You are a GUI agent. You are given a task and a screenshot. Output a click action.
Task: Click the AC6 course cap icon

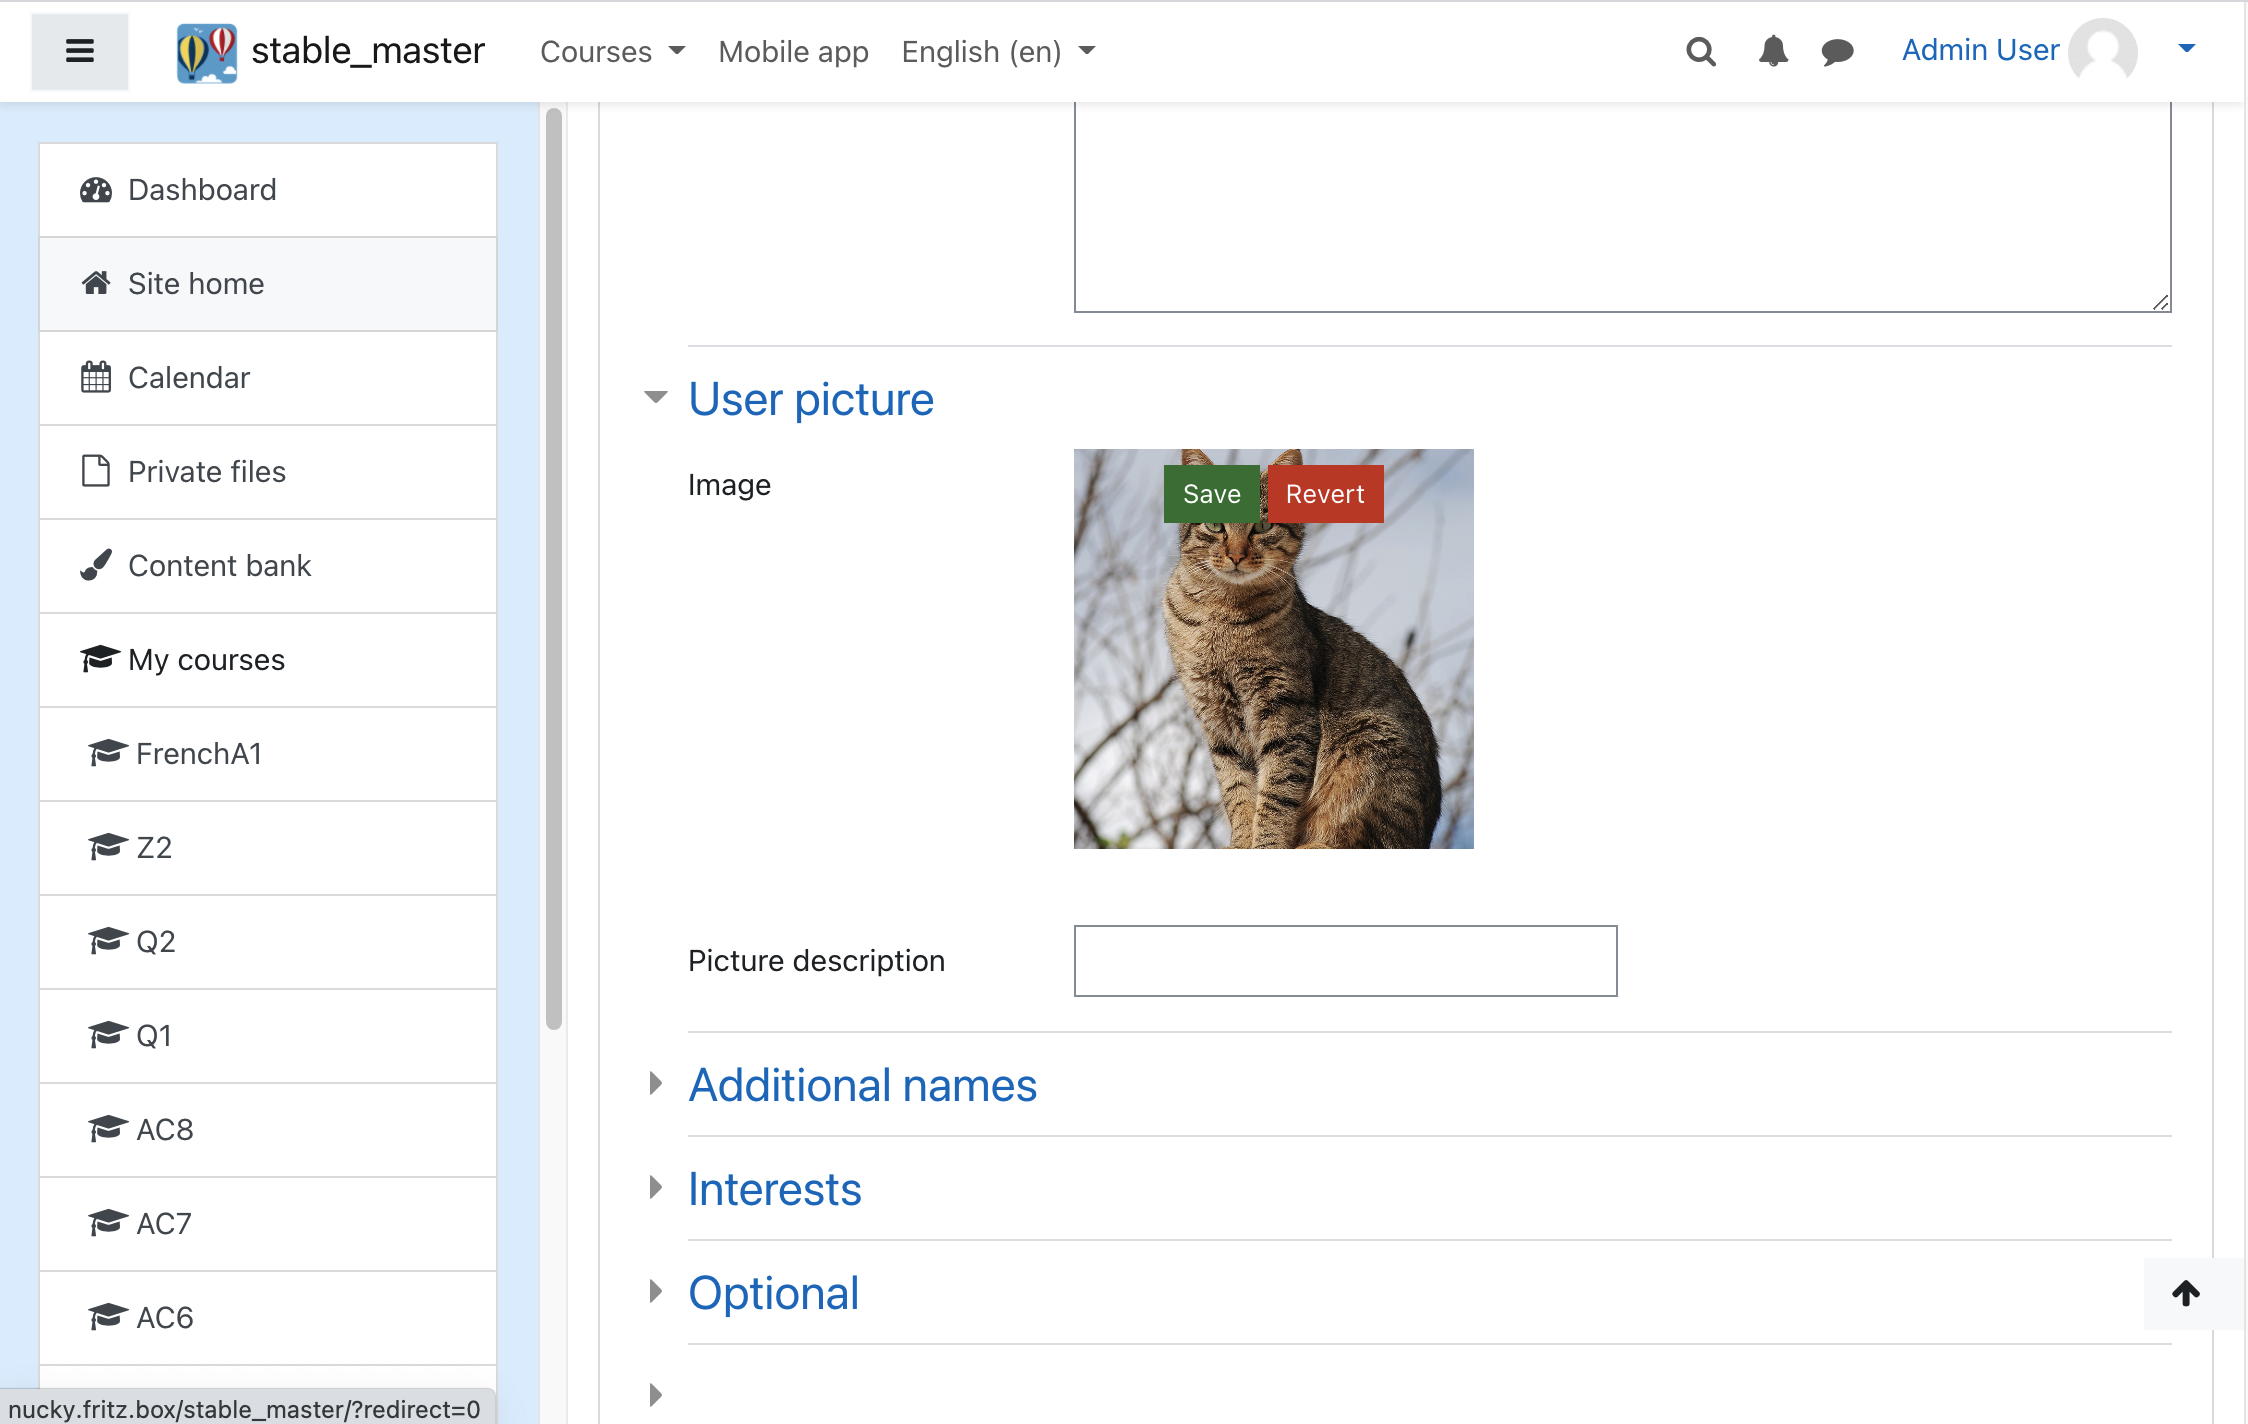click(108, 1317)
